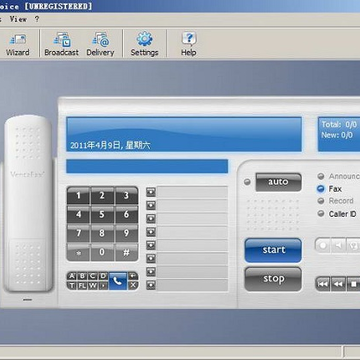Click the blue phone call button
Image resolution: width=360 pixels, height=360 pixels.
(118, 281)
